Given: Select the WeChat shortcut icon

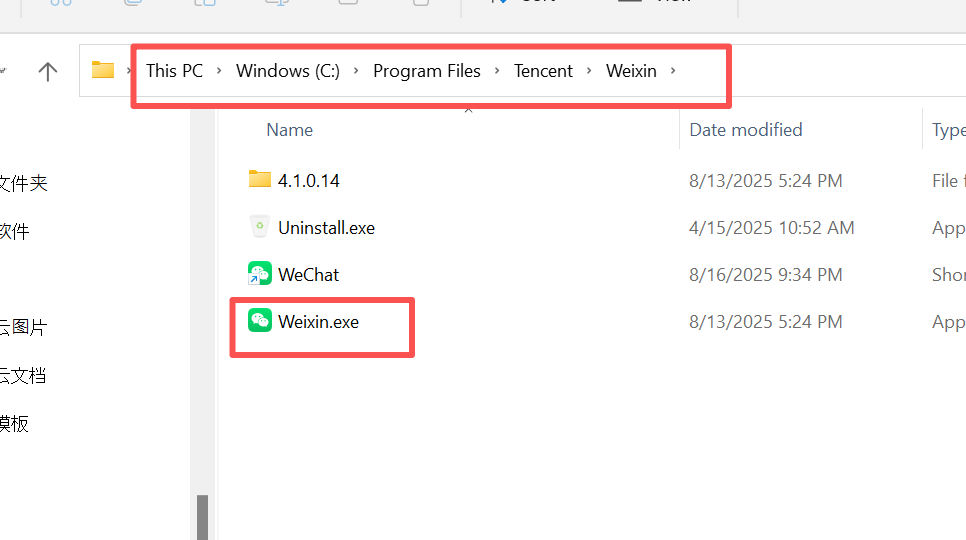Looking at the screenshot, I should point(259,273).
